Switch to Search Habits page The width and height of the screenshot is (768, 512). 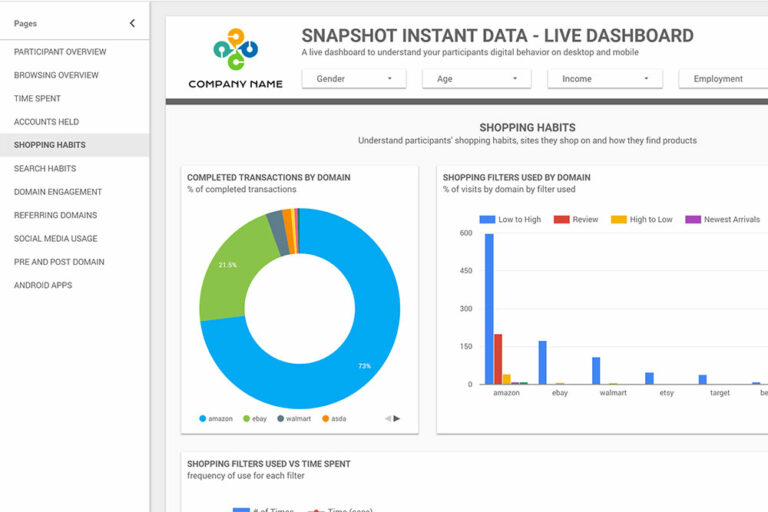[45, 169]
